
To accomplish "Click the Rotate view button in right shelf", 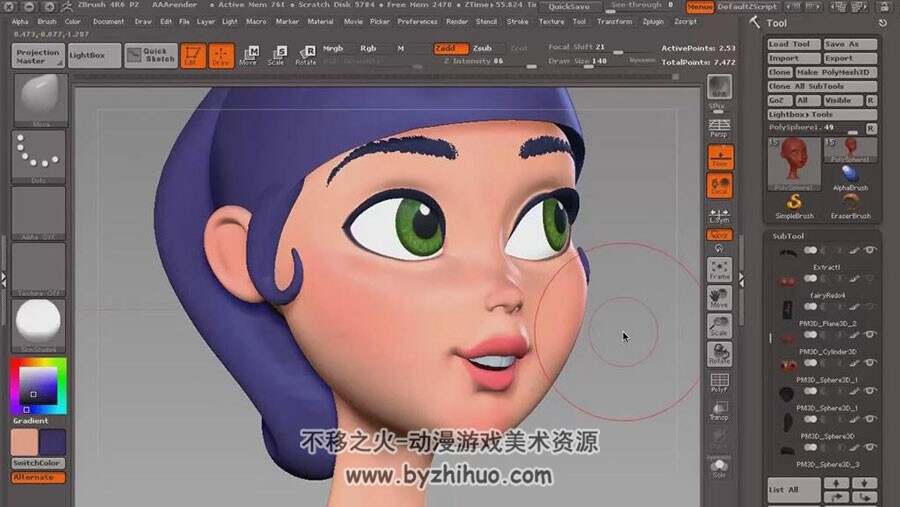I will 719,354.
